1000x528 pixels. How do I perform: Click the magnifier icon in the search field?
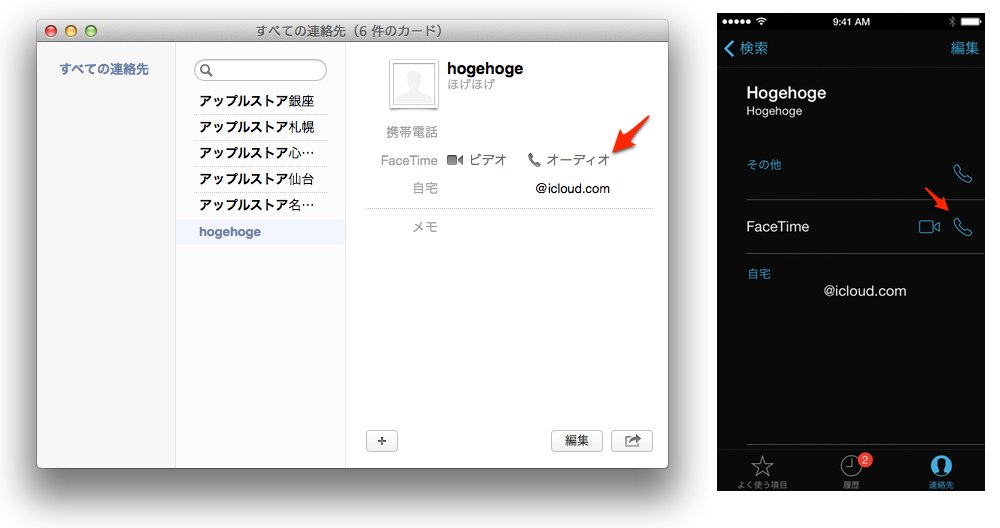(x=206, y=70)
